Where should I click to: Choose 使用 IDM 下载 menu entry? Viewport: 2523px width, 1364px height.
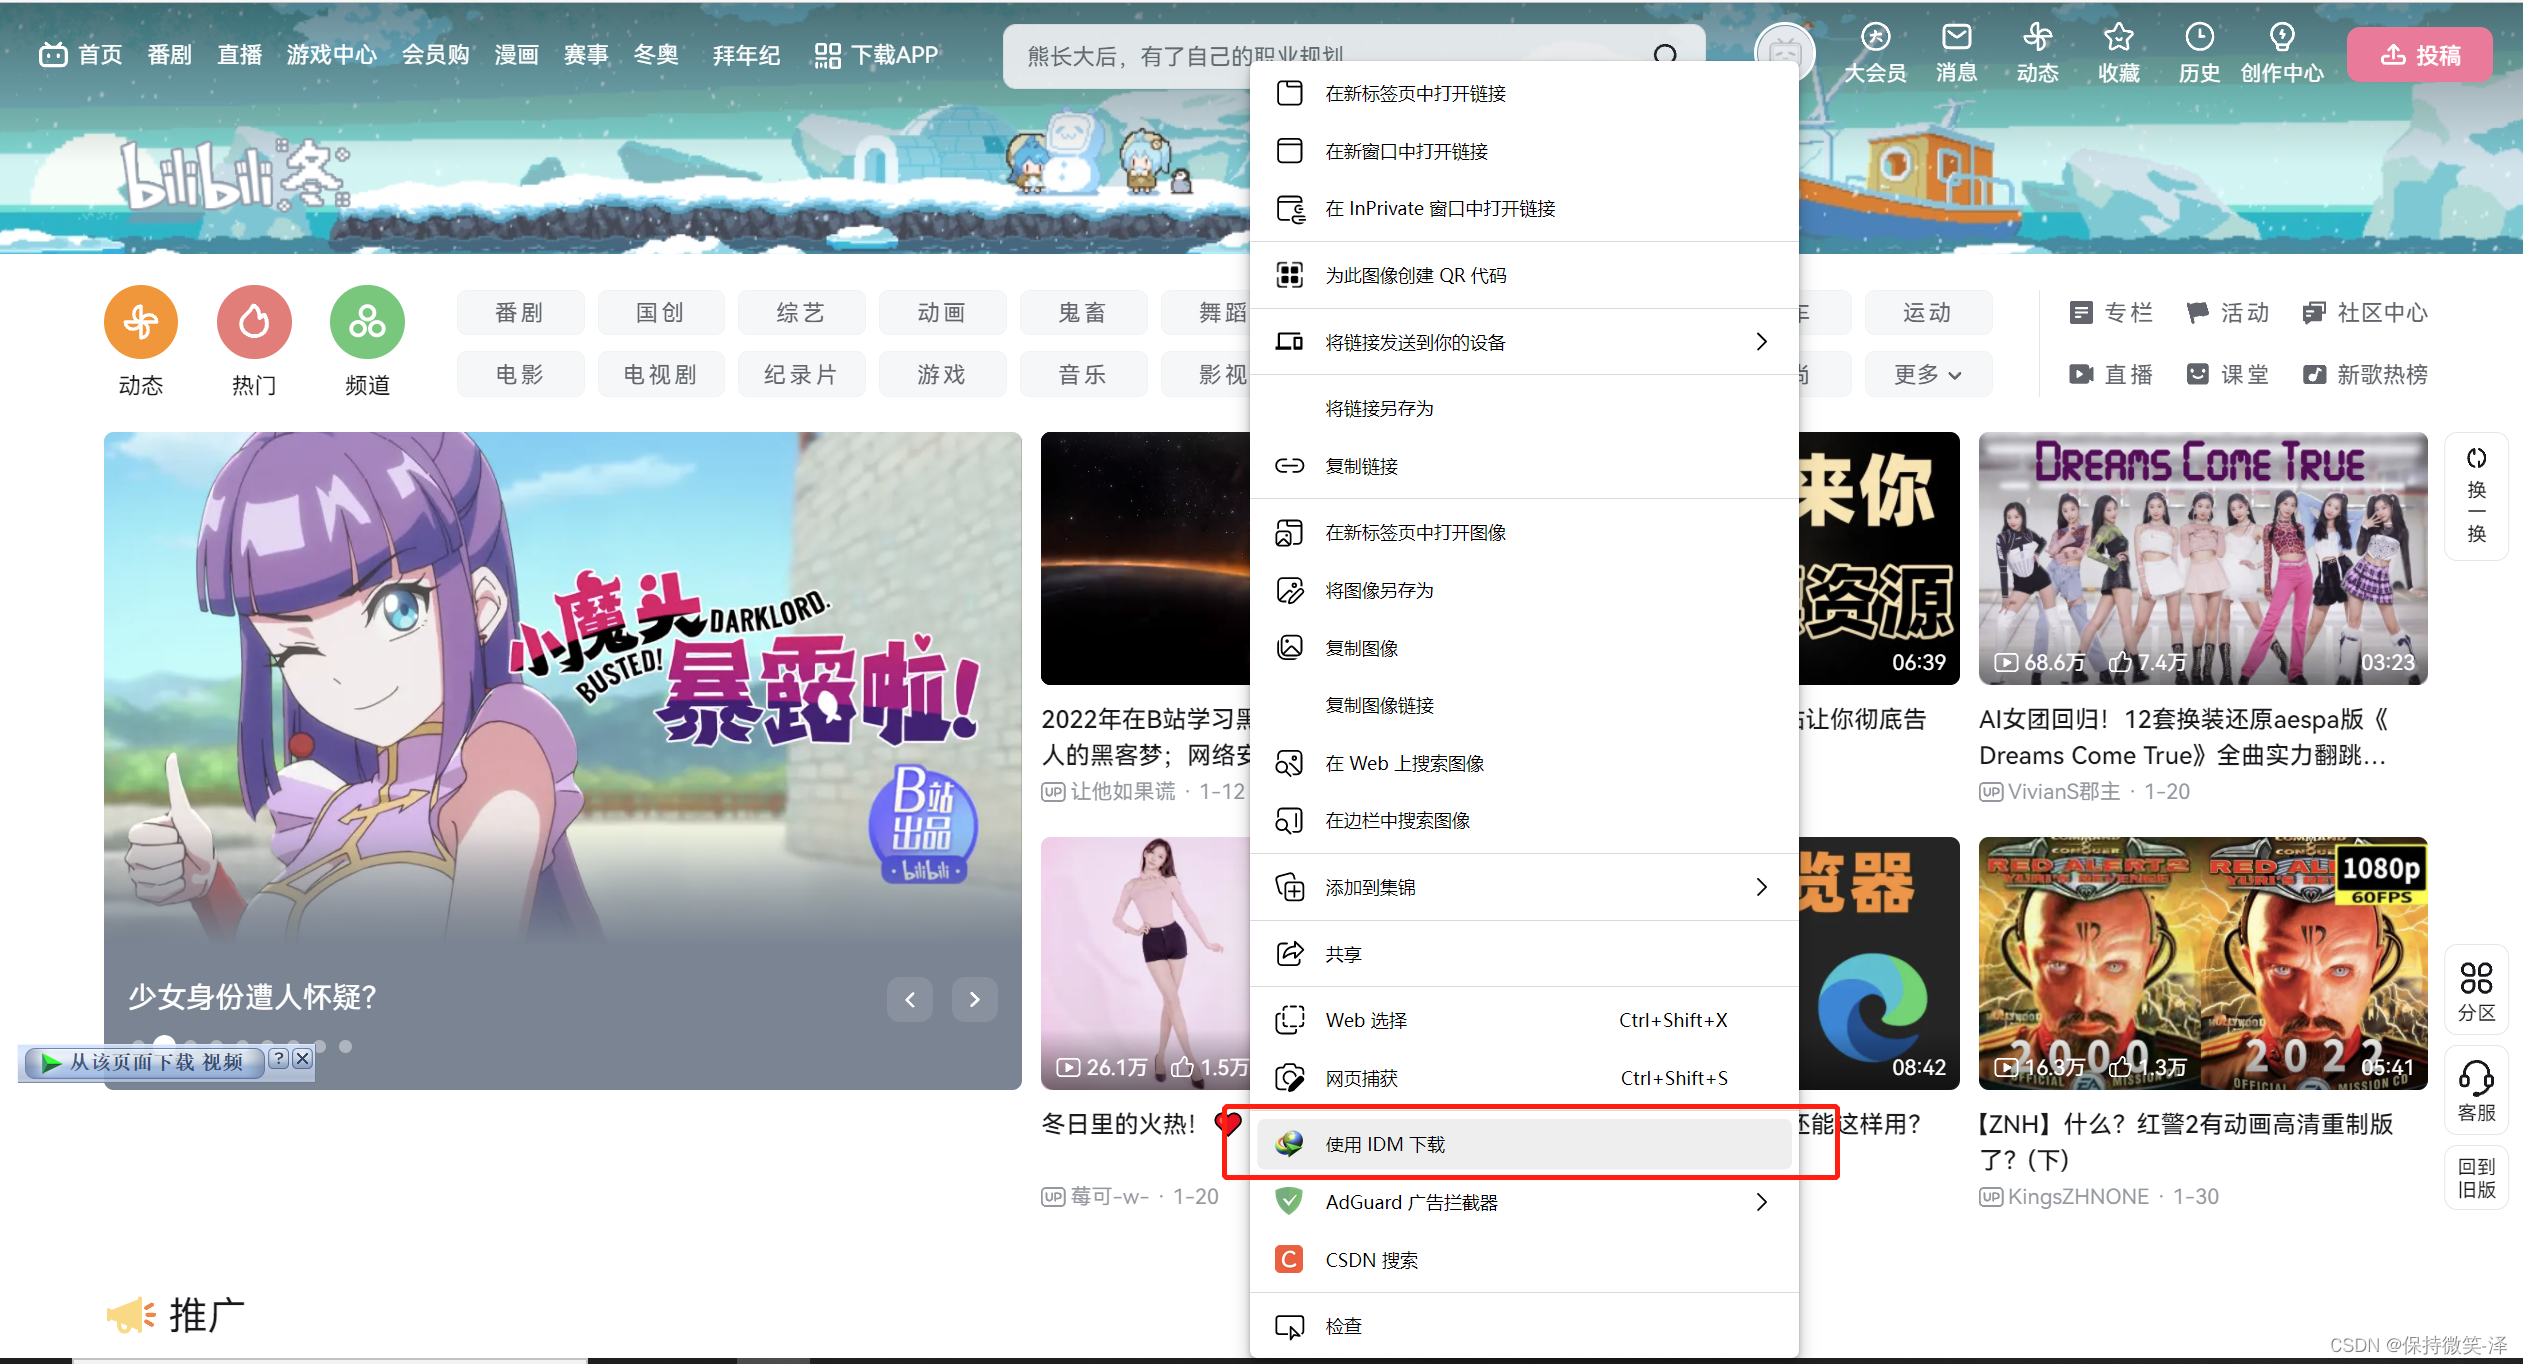(1524, 1144)
